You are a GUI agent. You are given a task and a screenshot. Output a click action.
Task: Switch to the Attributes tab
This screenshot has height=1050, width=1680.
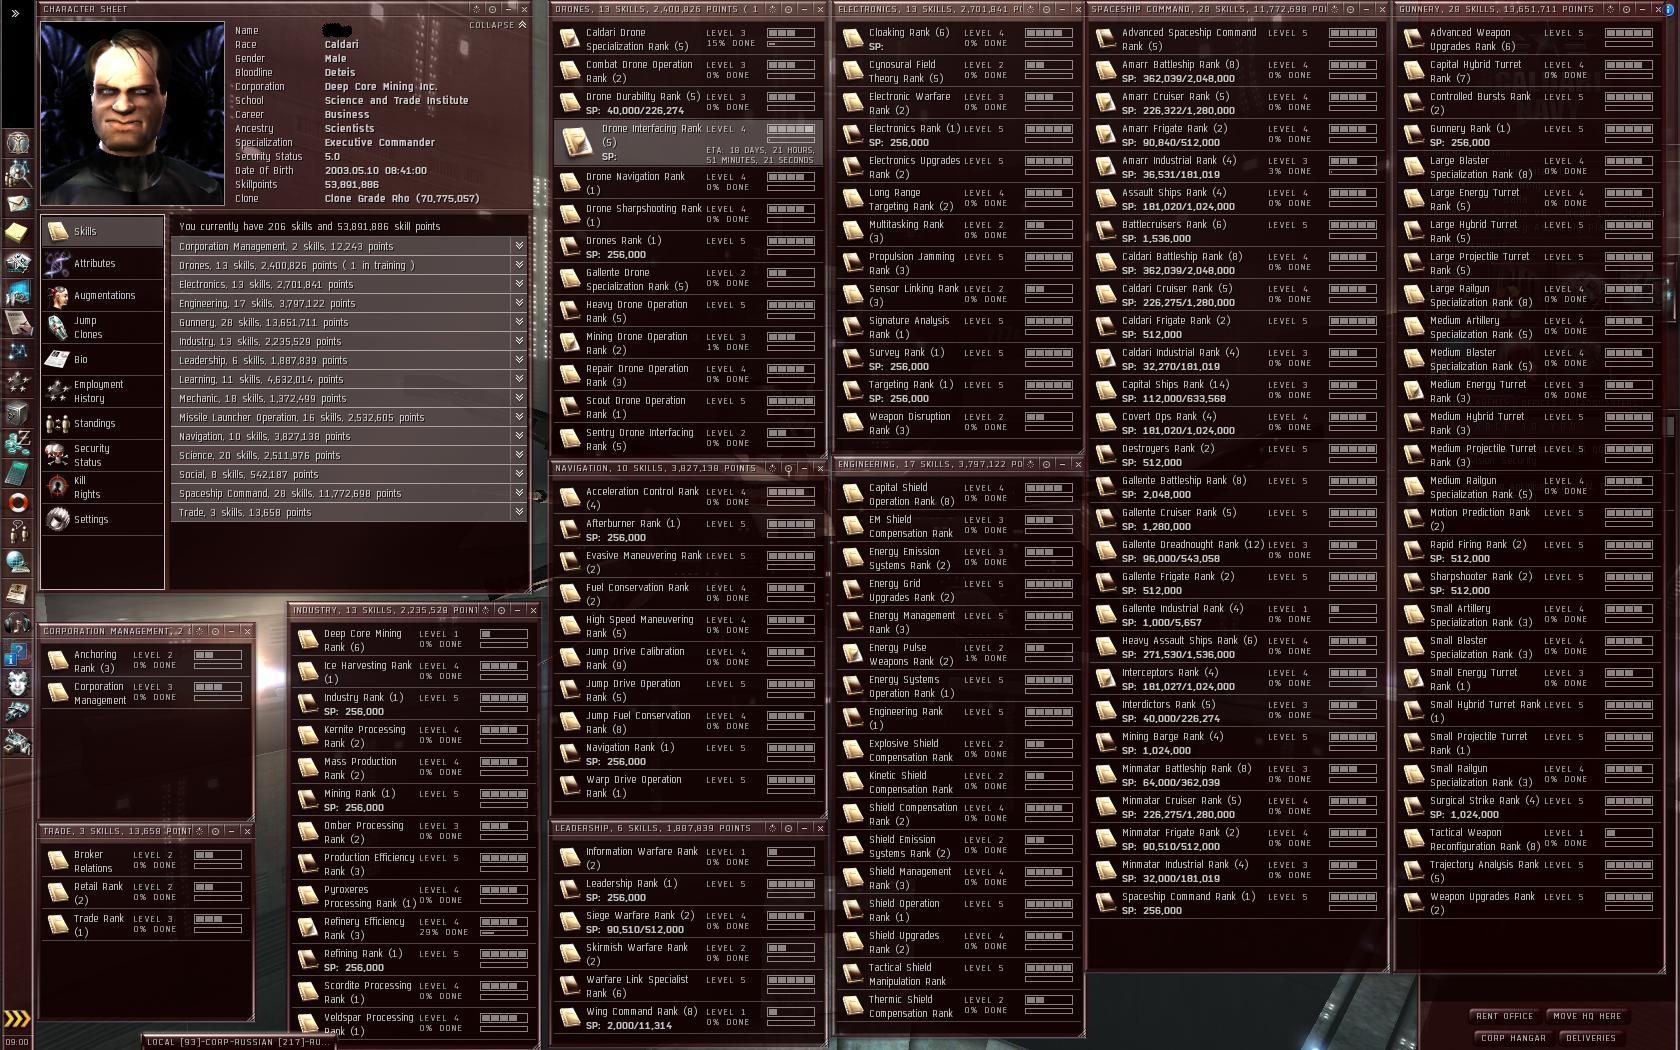(x=103, y=263)
